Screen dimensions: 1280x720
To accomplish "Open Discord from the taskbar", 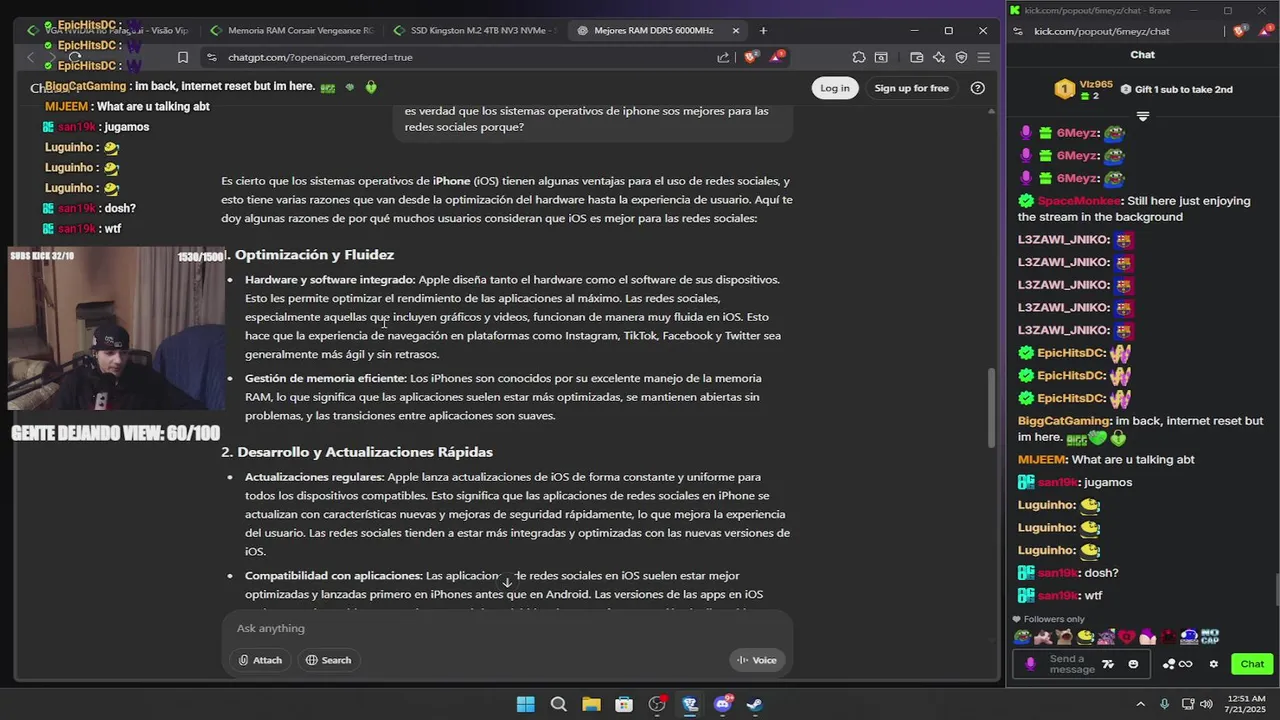I will coord(723,704).
